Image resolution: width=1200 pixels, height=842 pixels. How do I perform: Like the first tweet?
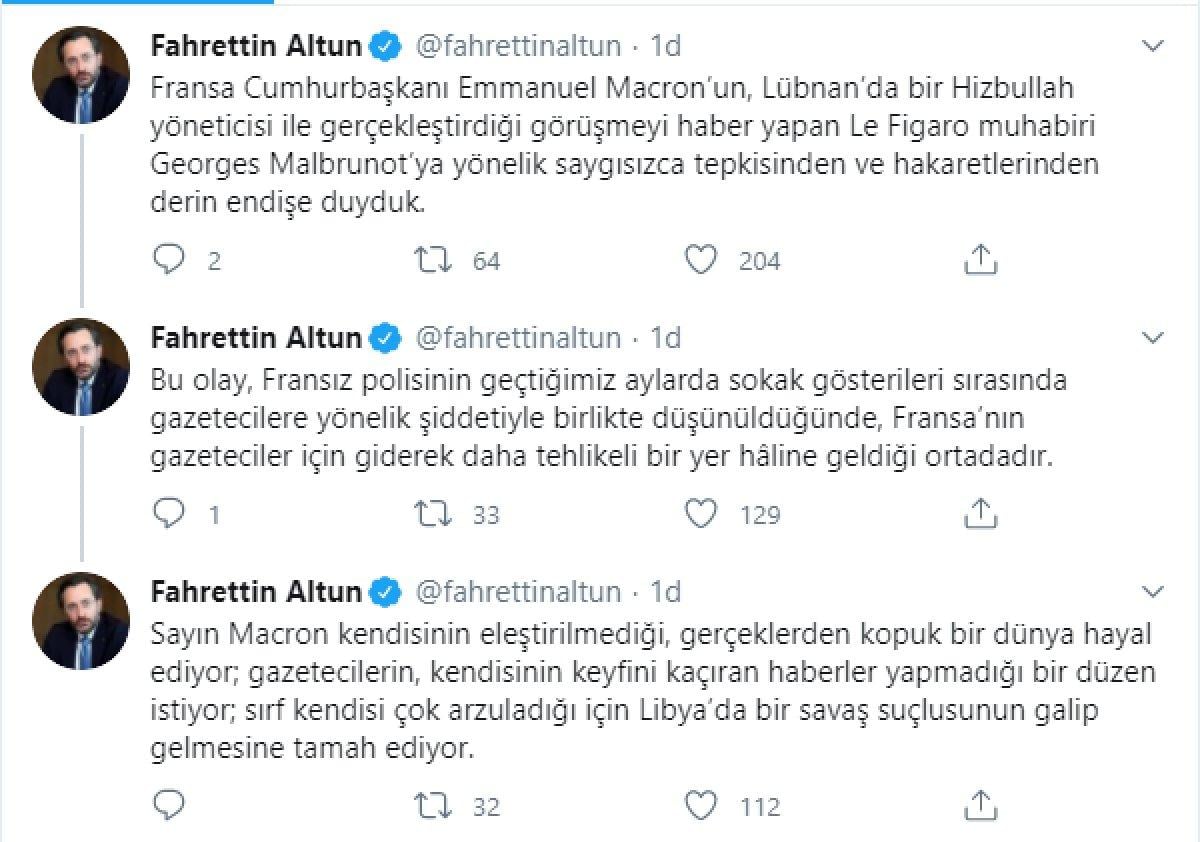(703, 260)
